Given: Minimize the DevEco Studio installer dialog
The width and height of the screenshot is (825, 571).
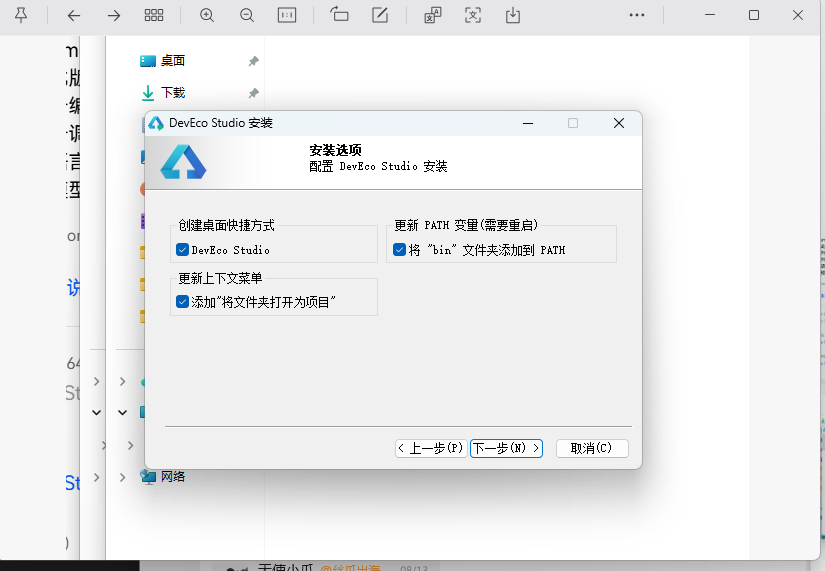Looking at the screenshot, I should click(x=528, y=123).
